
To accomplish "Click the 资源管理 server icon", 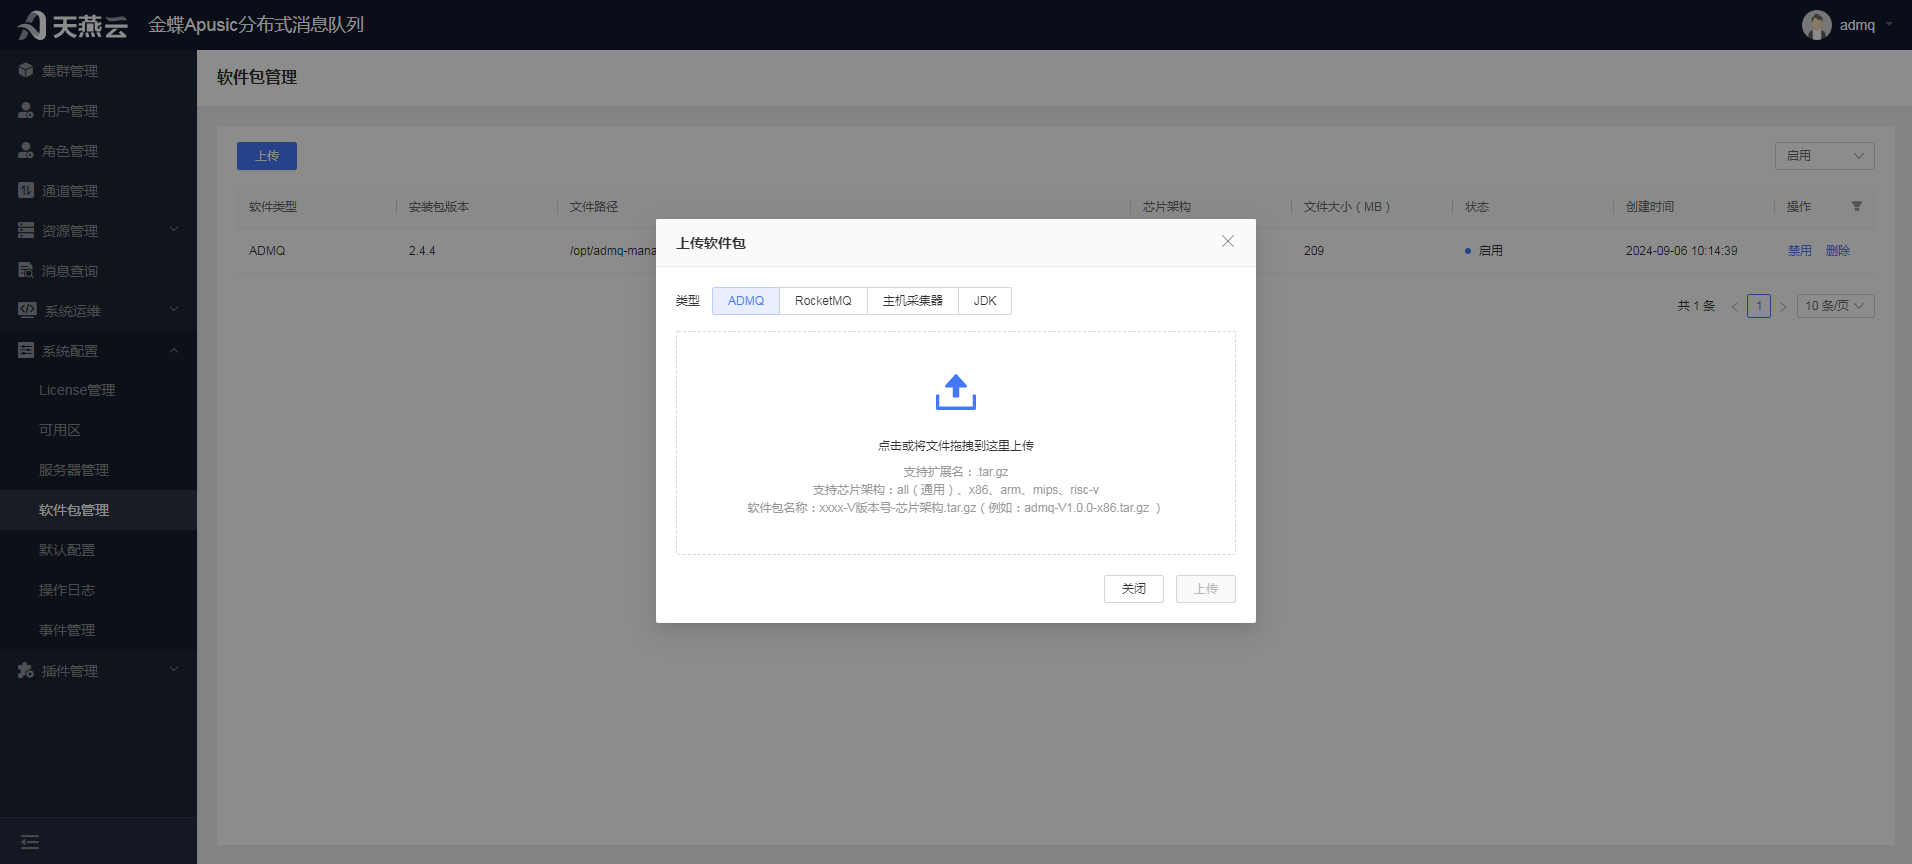I will (26, 230).
